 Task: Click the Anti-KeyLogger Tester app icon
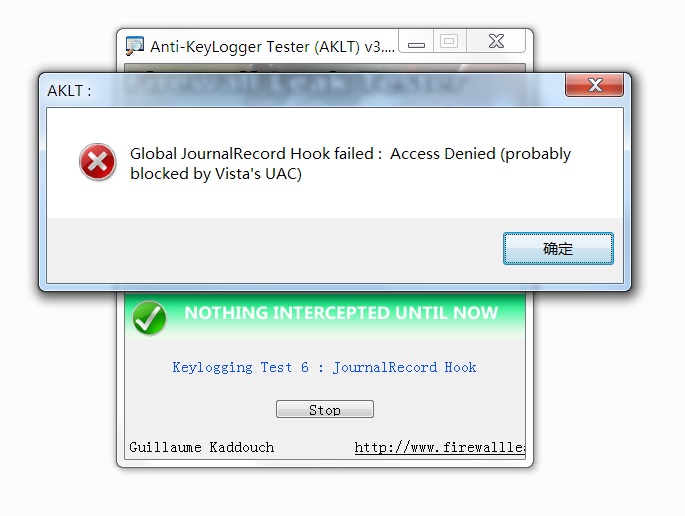135,45
